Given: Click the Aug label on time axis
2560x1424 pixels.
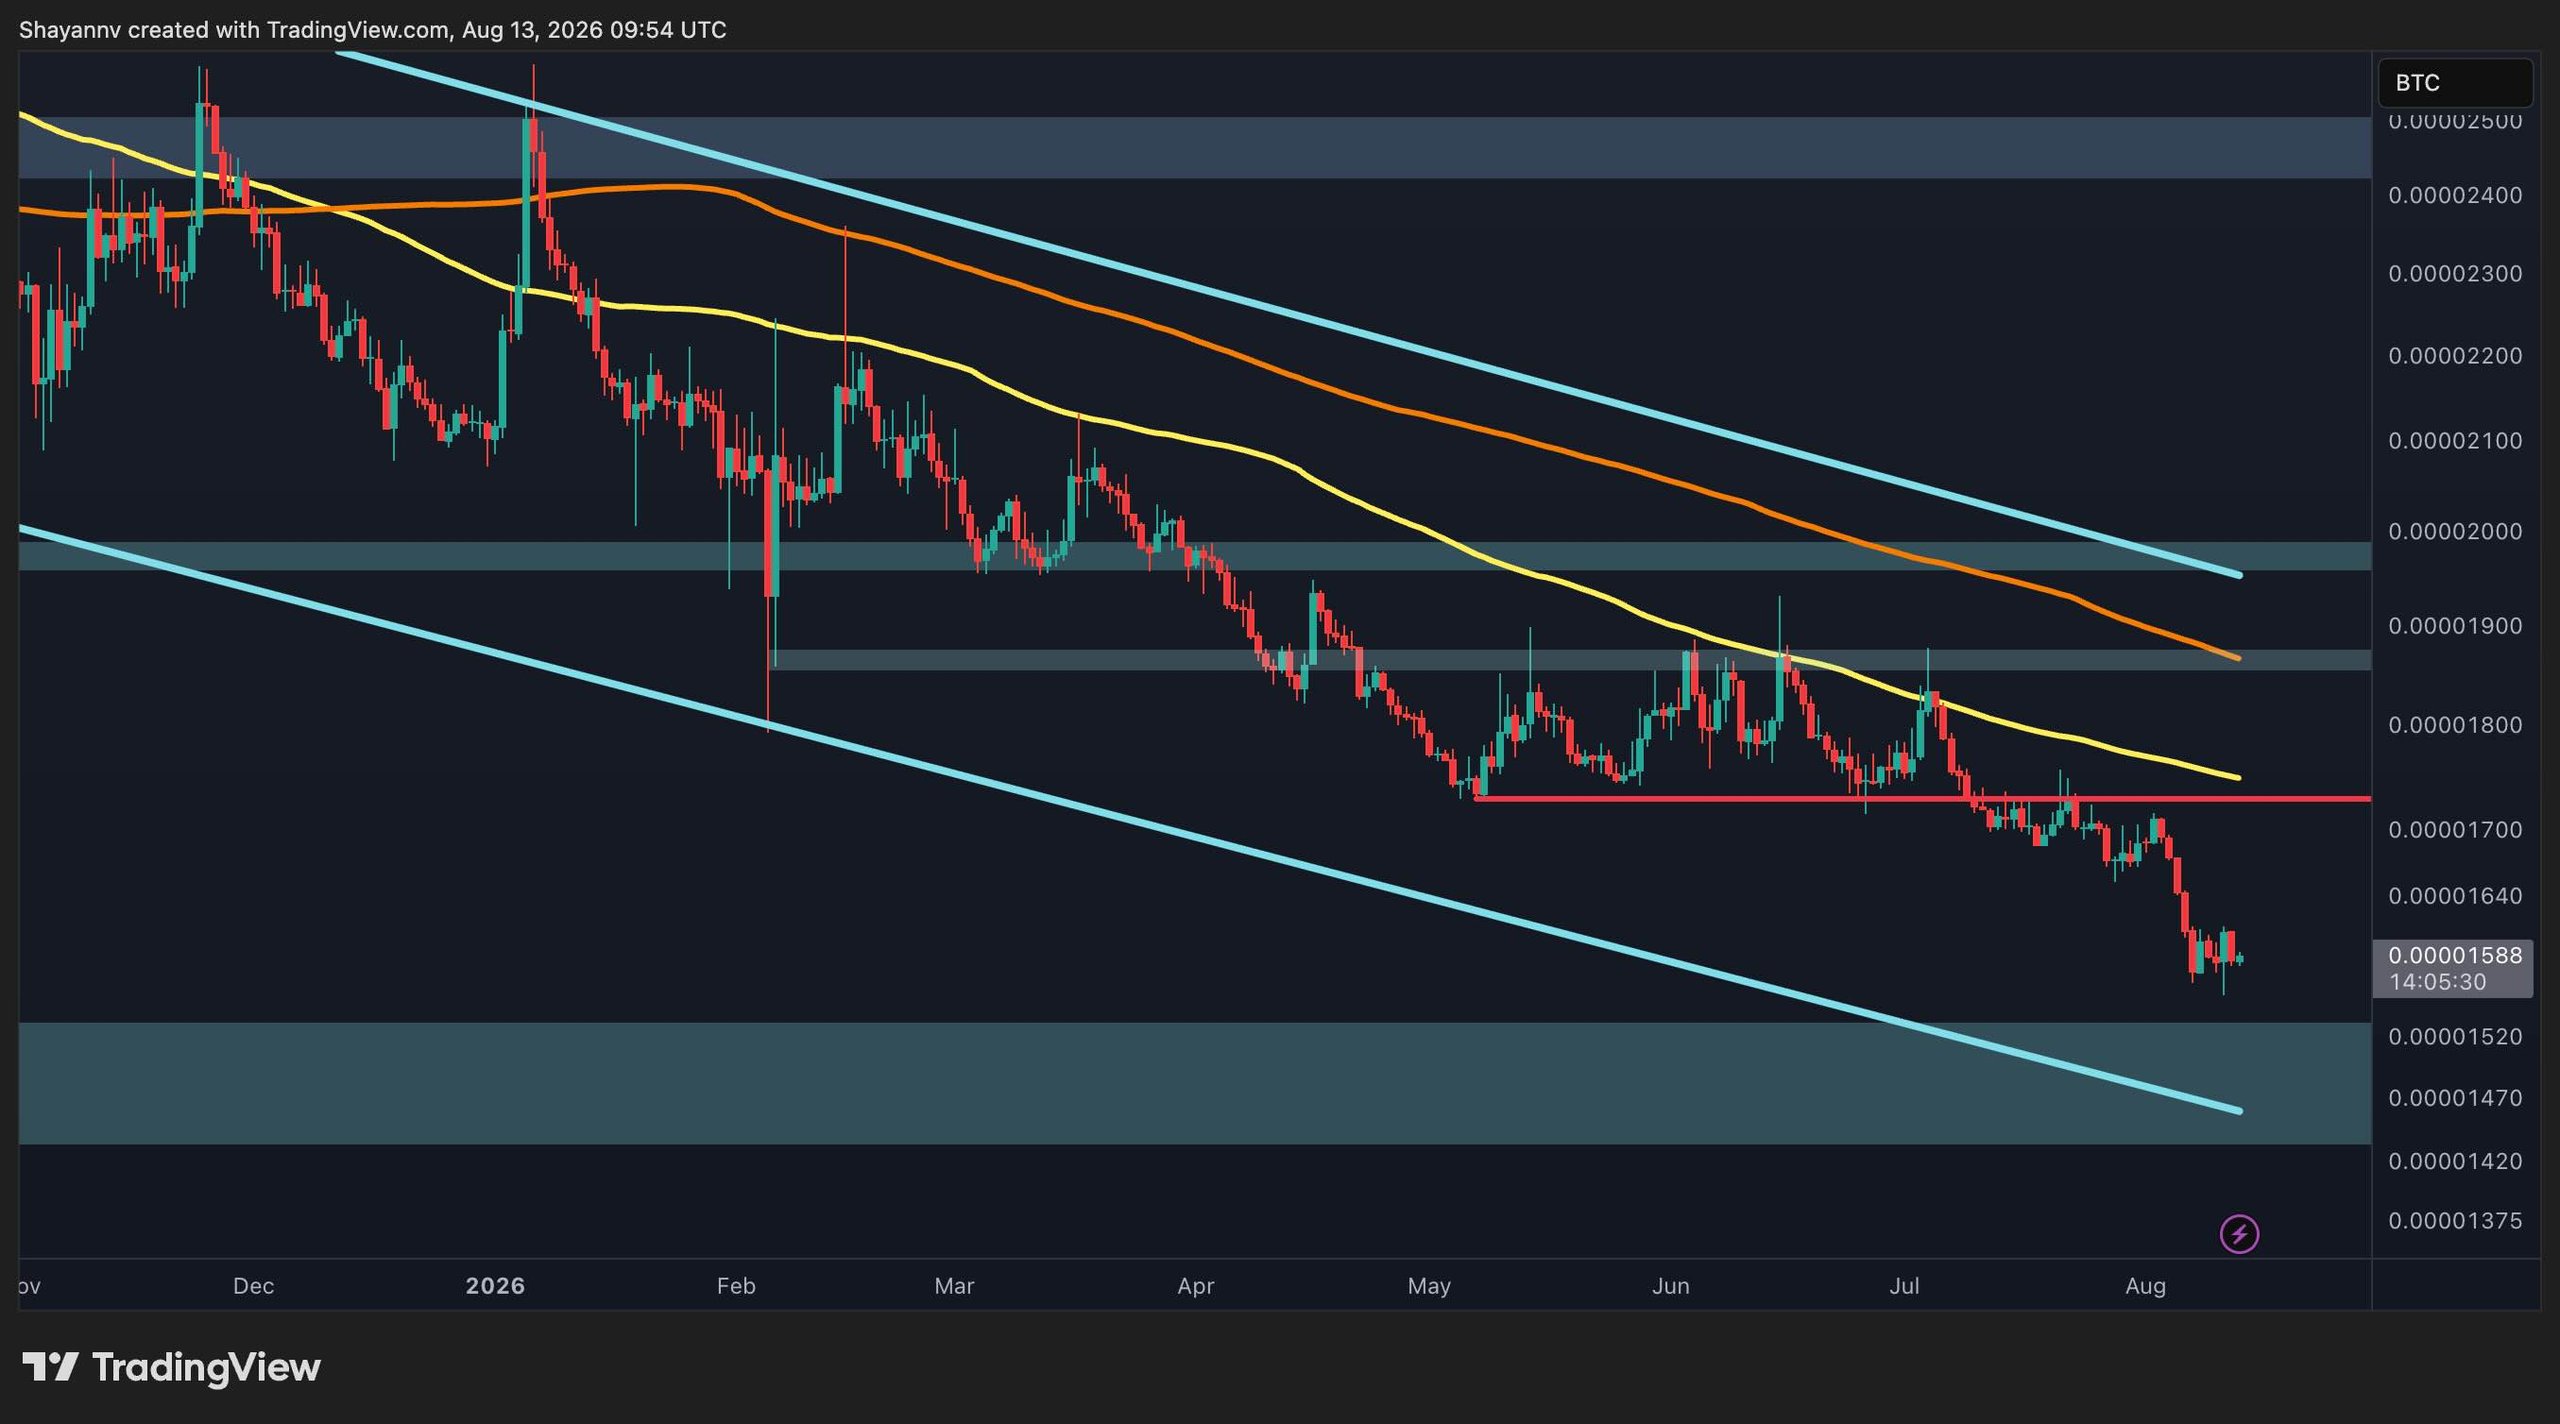Looking at the screenshot, I should (2145, 1286).
